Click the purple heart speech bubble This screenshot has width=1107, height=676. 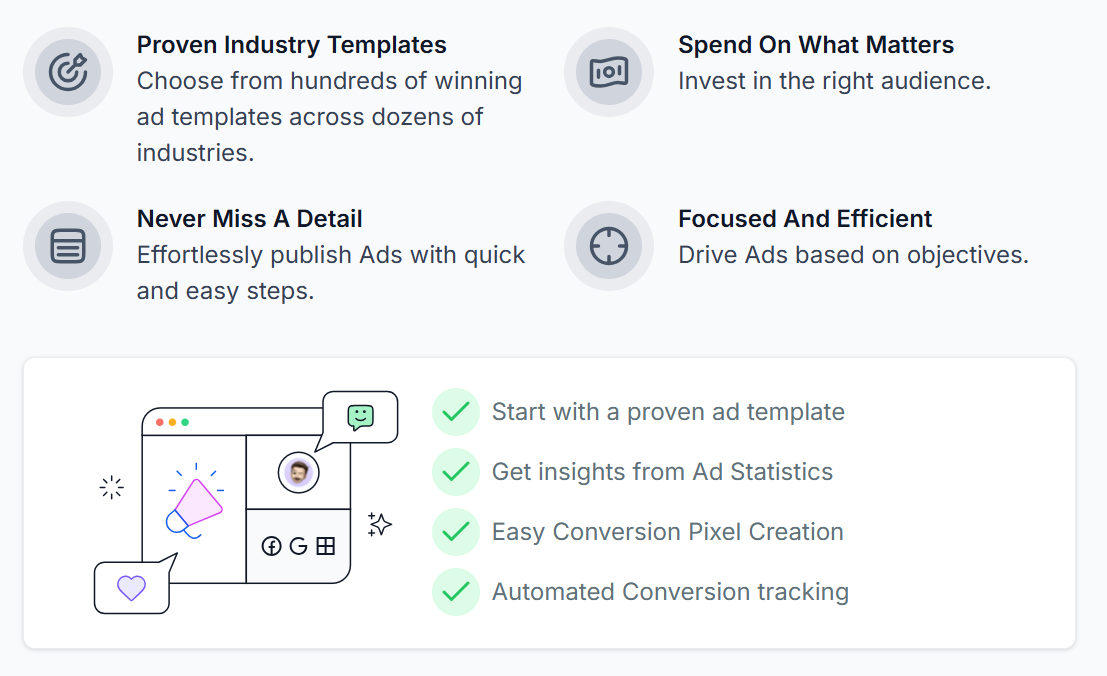(132, 587)
